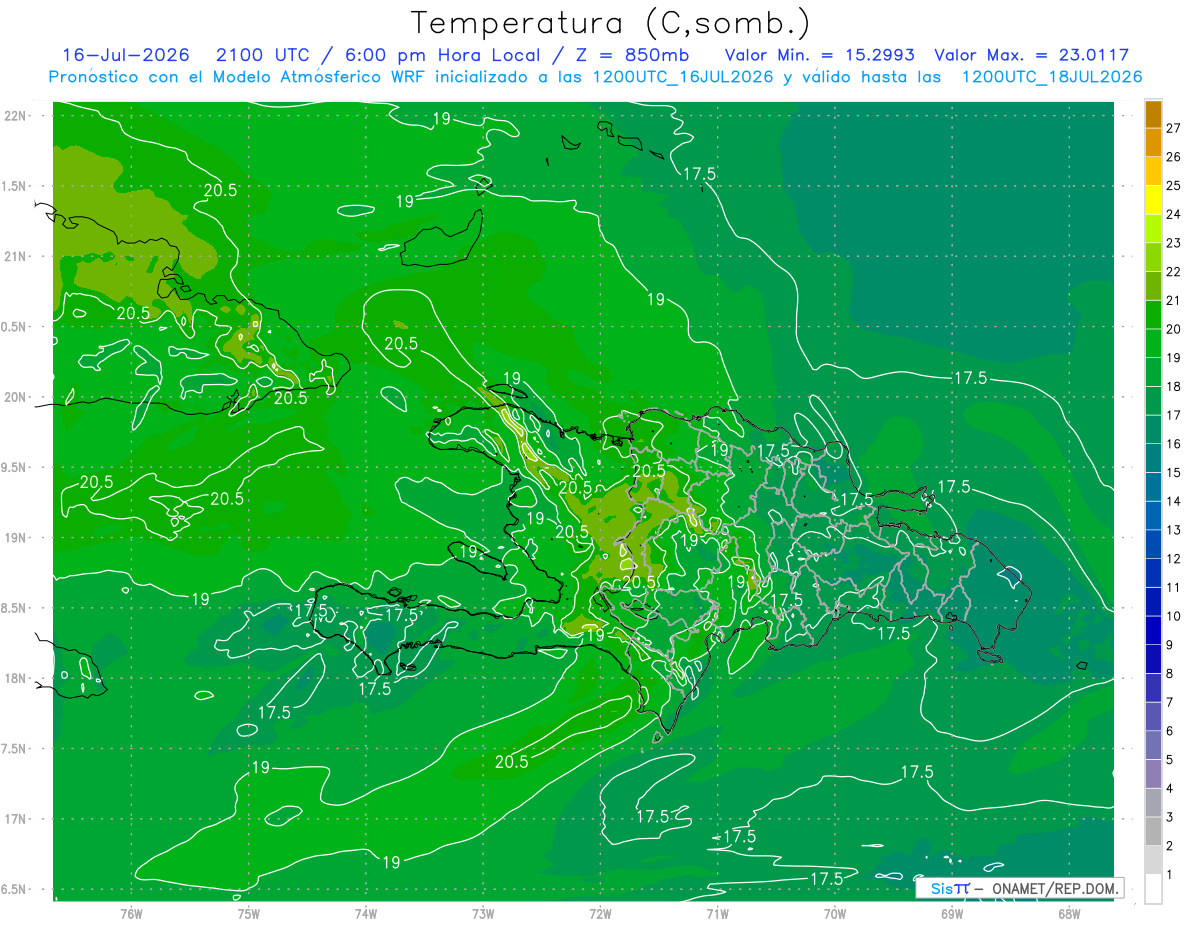Click the Temperatura (C,somb.) title
Screen dimensions: 1200x927
coord(610,23)
